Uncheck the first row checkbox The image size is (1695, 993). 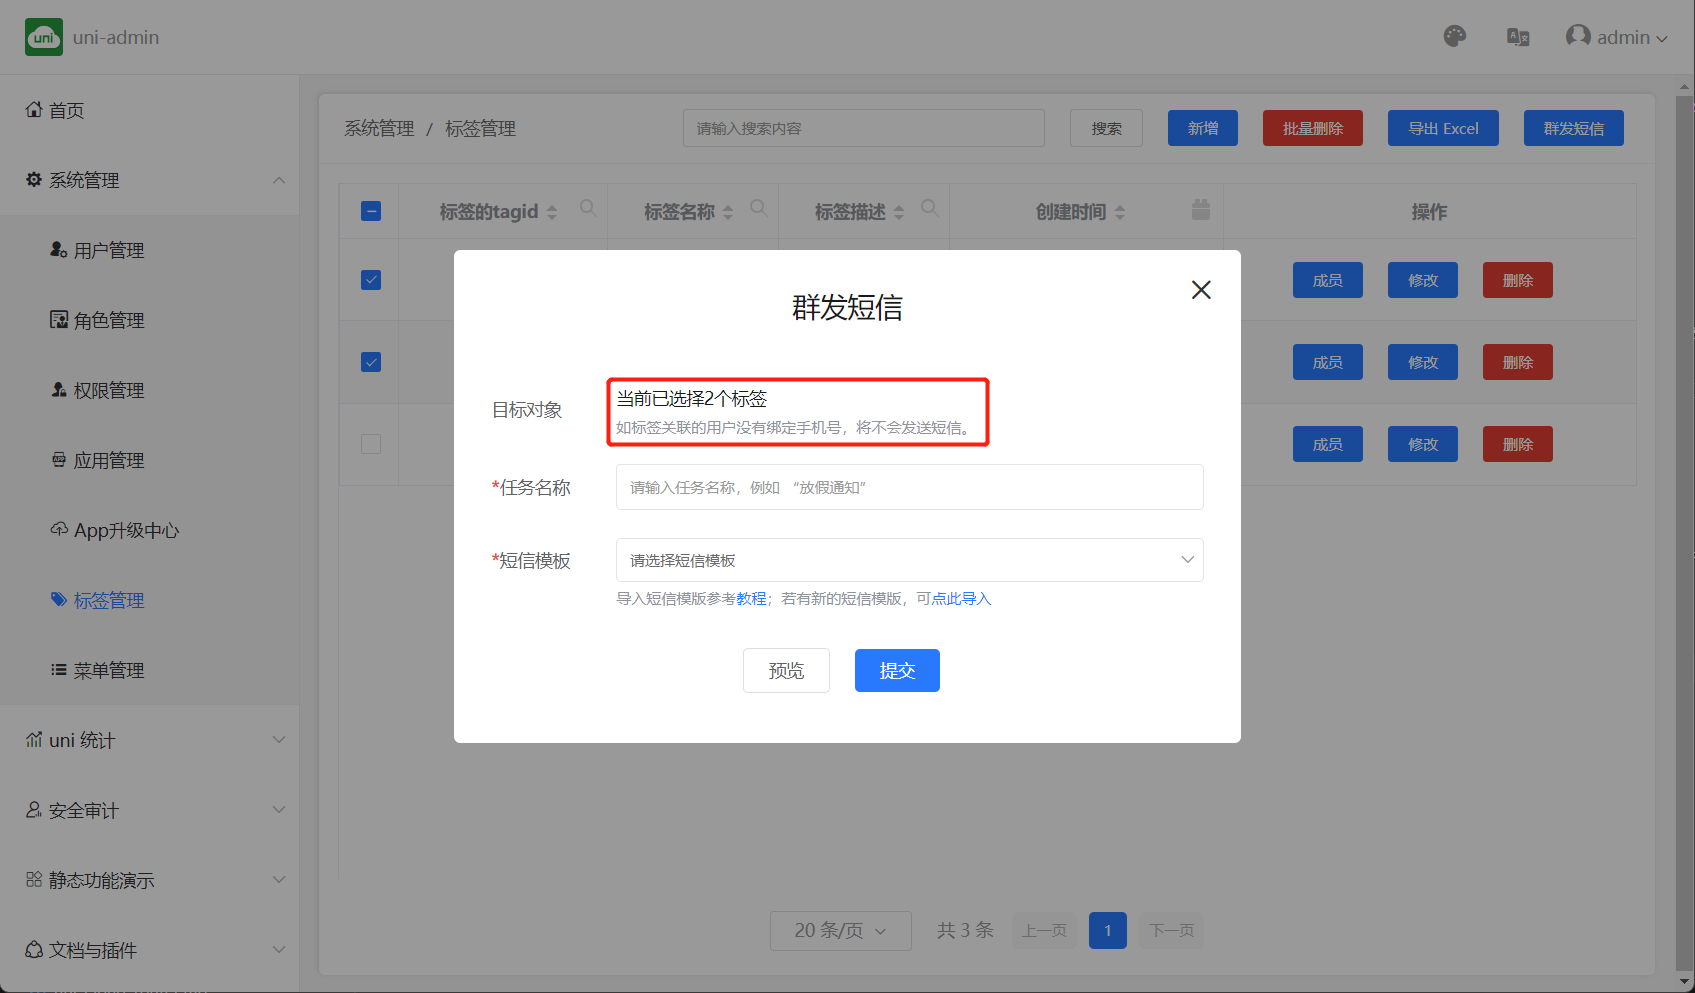click(371, 280)
